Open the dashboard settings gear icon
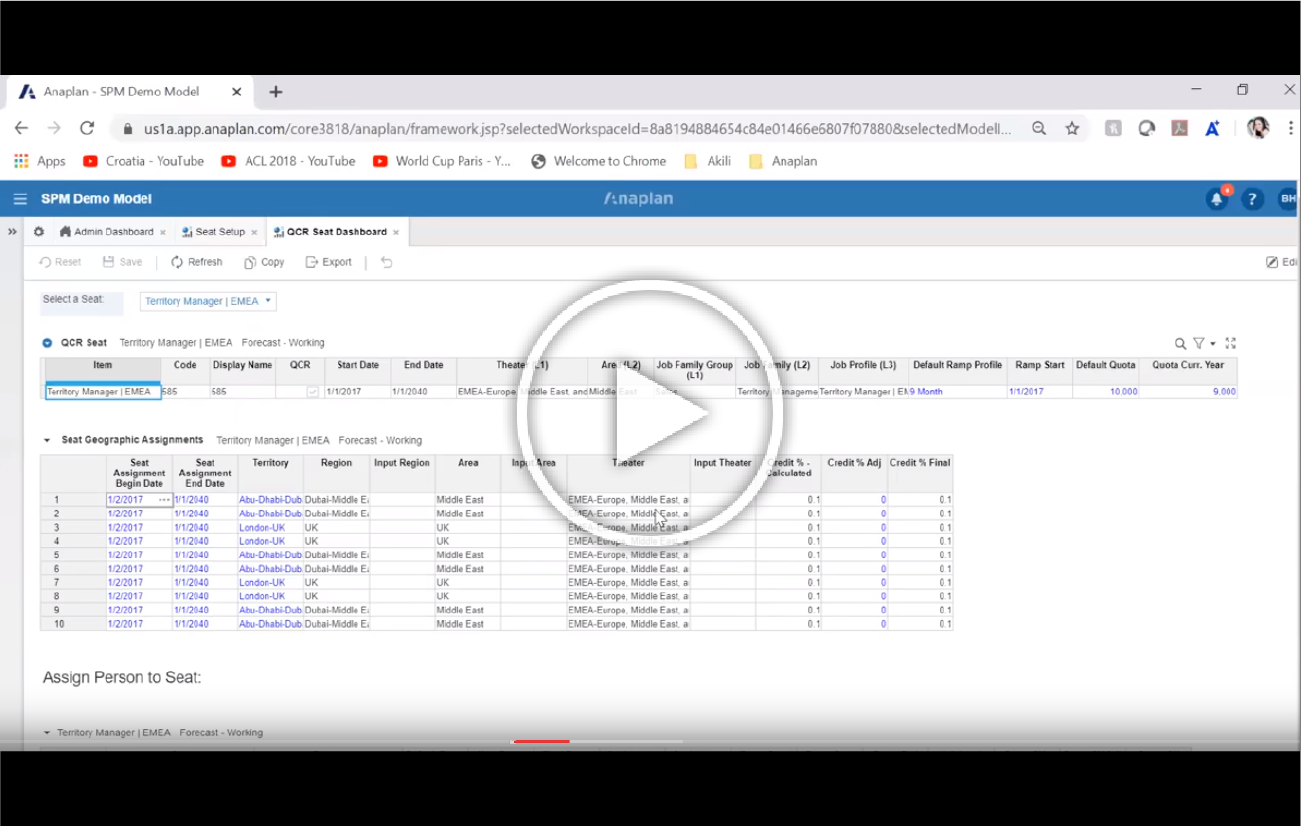 [39, 232]
